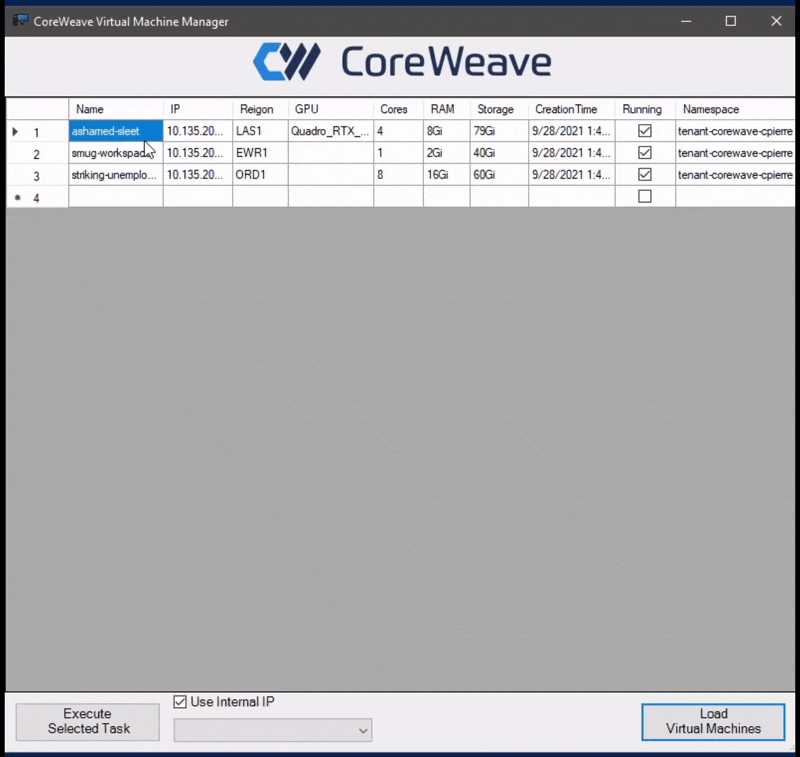
Task: Click the CreationTime column header
Action: (566, 109)
